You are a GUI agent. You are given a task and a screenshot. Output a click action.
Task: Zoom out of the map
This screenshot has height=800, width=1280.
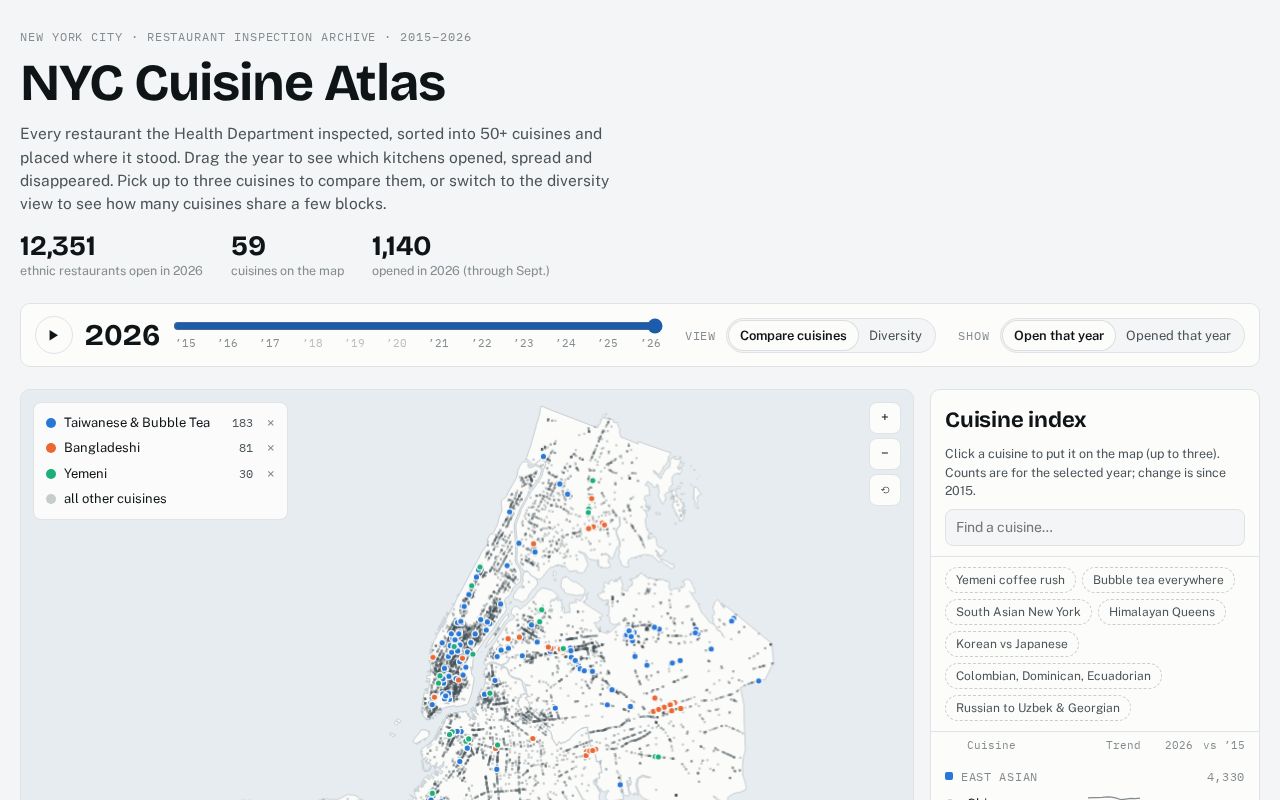pyautogui.click(x=885, y=454)
